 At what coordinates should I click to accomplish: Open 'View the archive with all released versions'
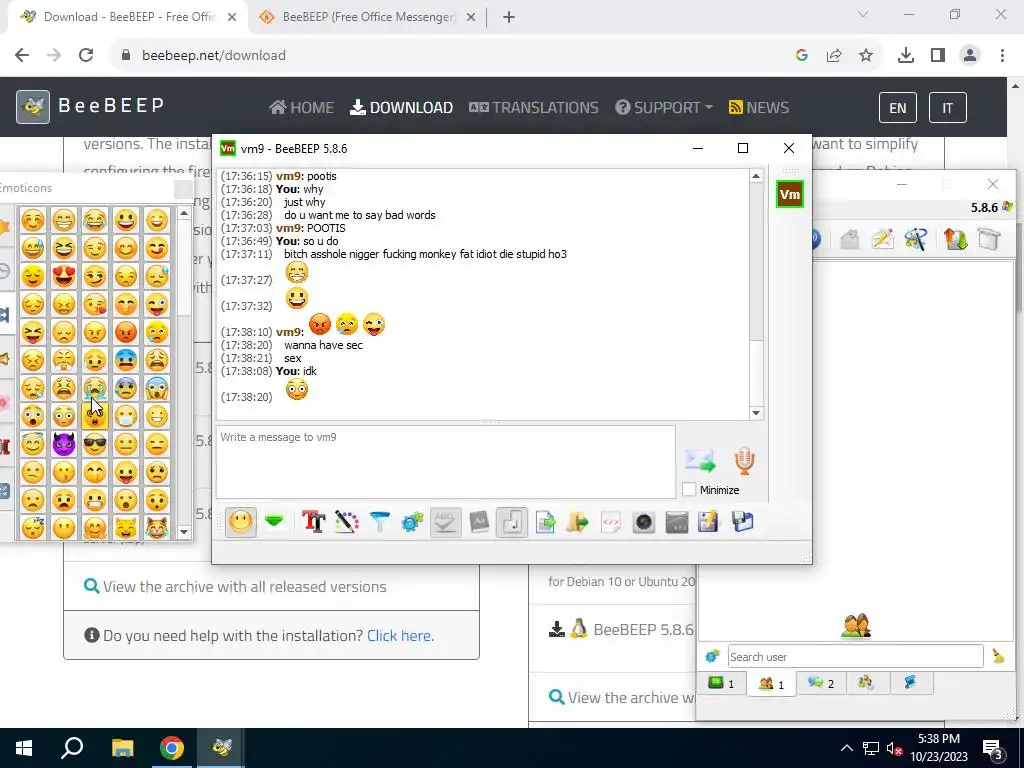[244, 586]
